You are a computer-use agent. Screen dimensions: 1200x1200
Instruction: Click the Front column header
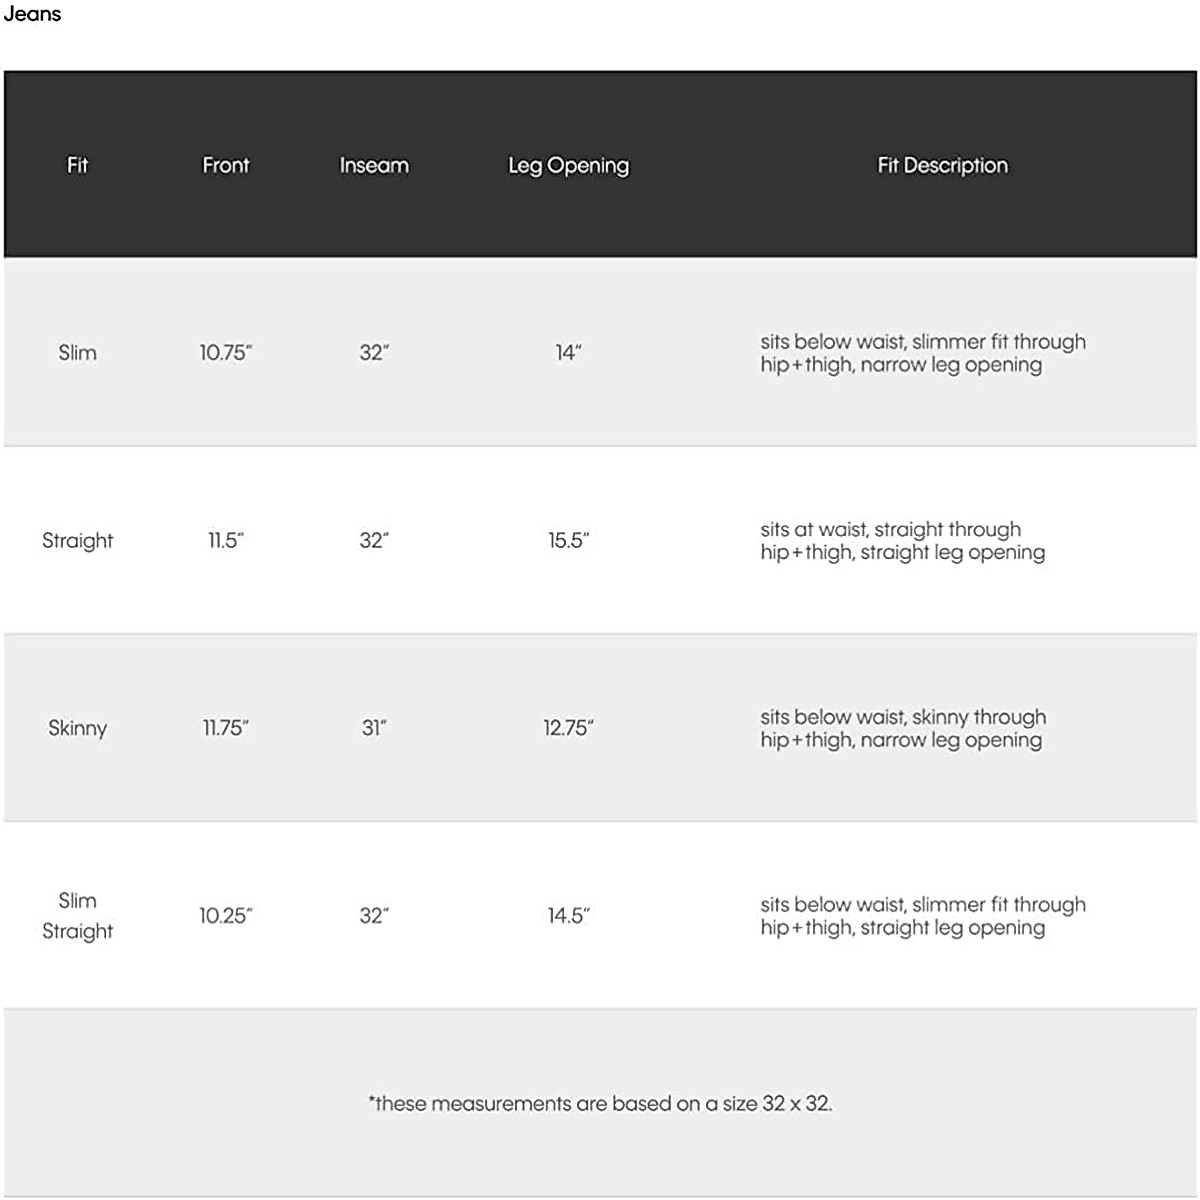(x=225, y=165)
